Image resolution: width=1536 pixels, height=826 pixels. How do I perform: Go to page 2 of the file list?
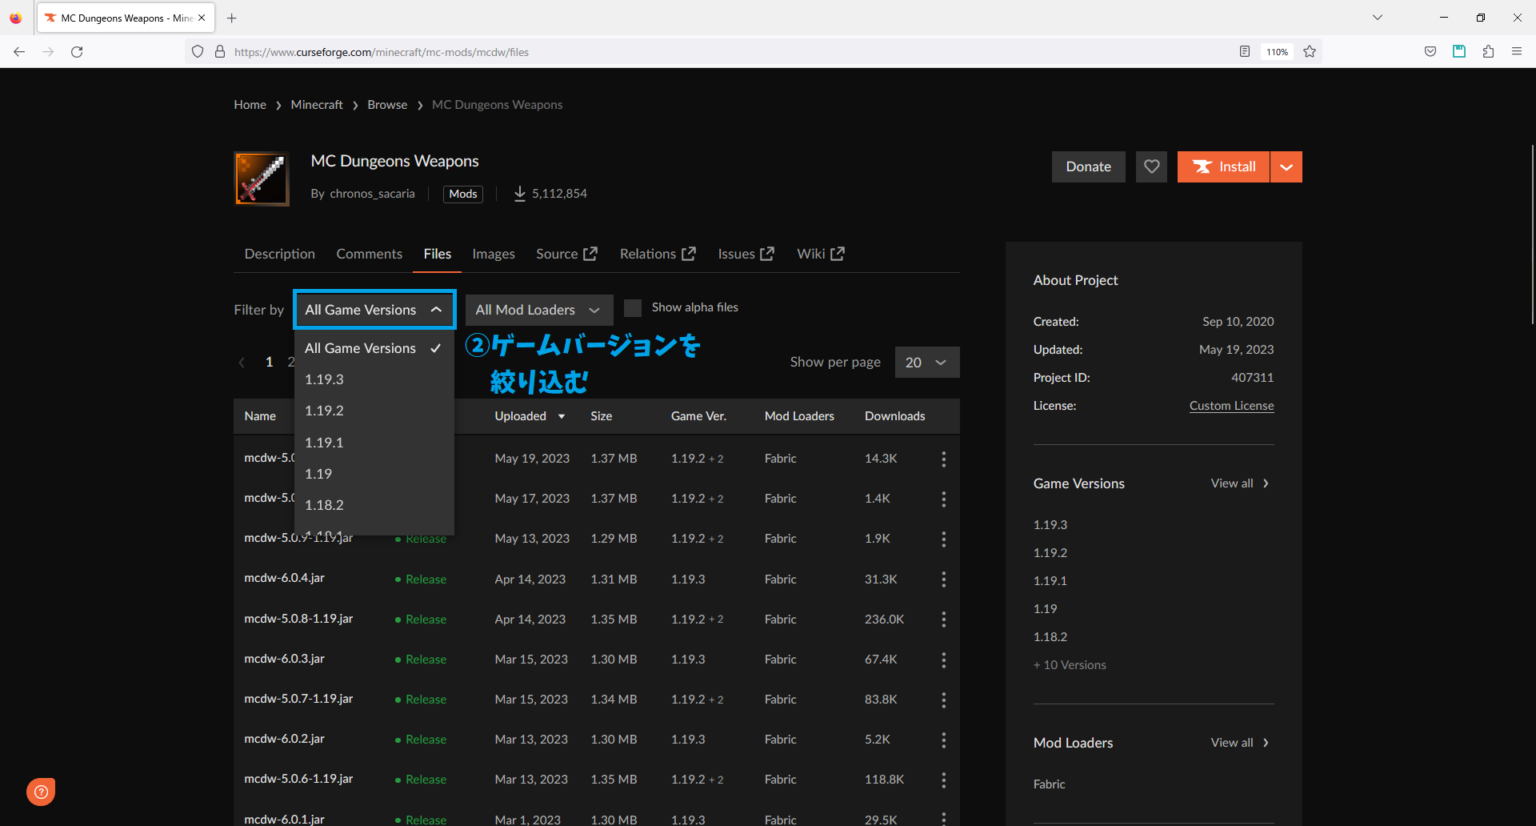pos(289,362)
